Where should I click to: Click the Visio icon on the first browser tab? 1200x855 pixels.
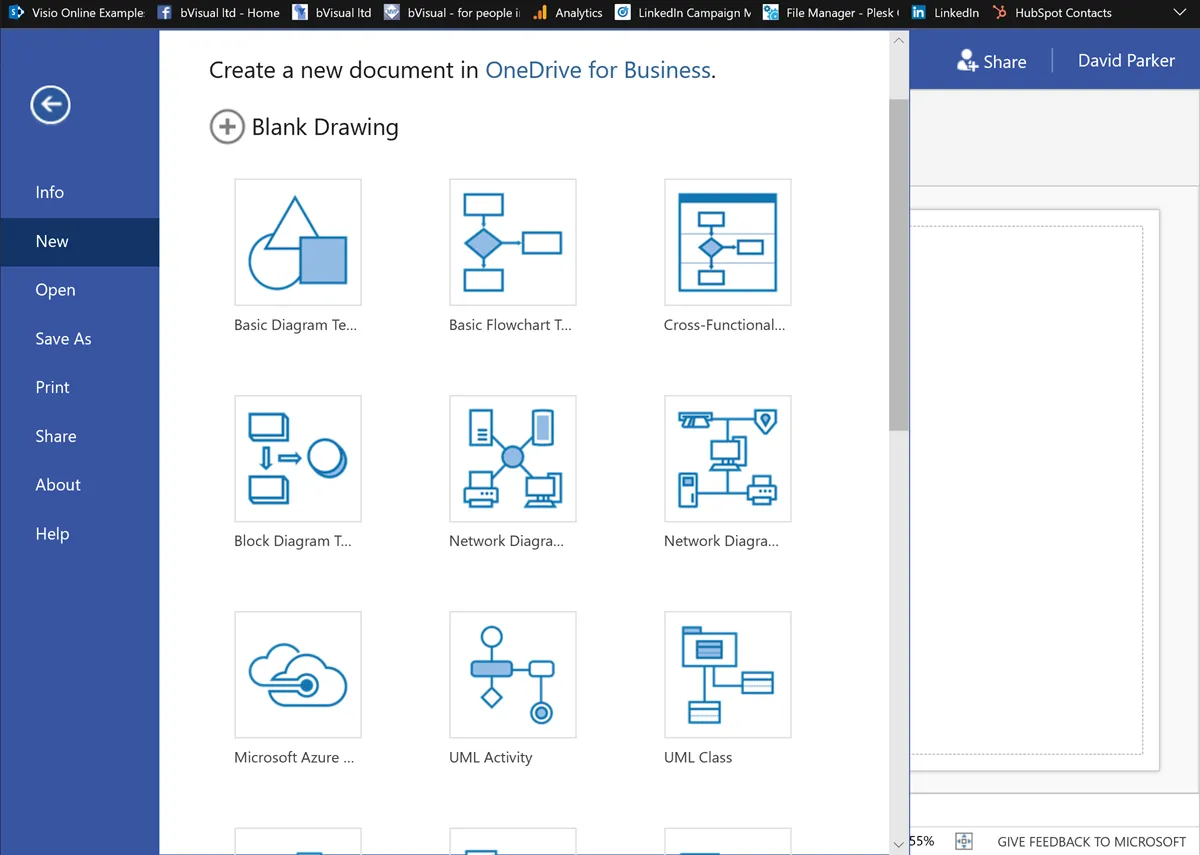15,13
